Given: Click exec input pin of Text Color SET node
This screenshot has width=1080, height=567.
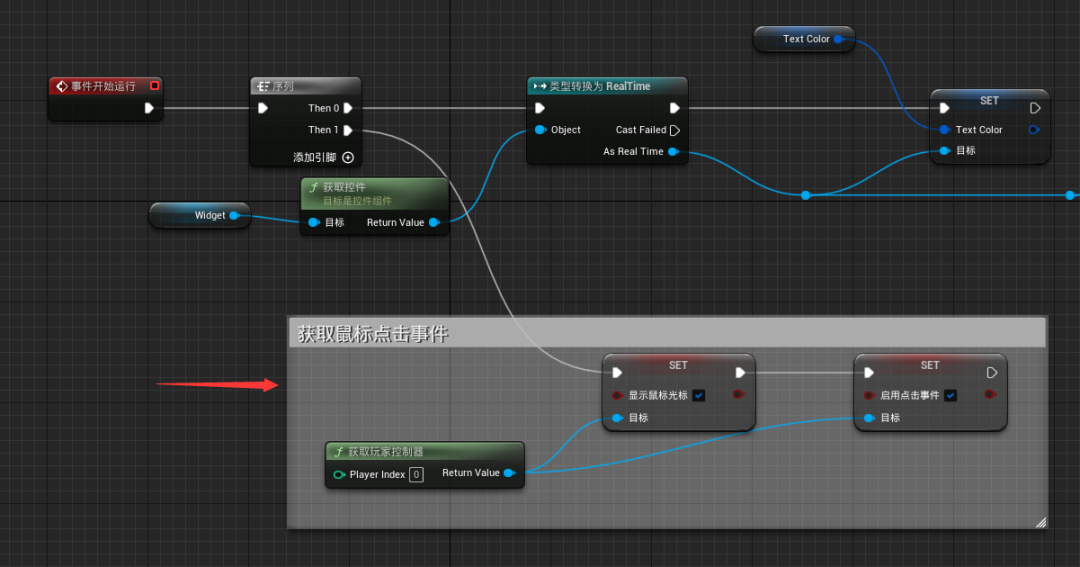Looking at the screenshot, I should [x=944, y=108].
